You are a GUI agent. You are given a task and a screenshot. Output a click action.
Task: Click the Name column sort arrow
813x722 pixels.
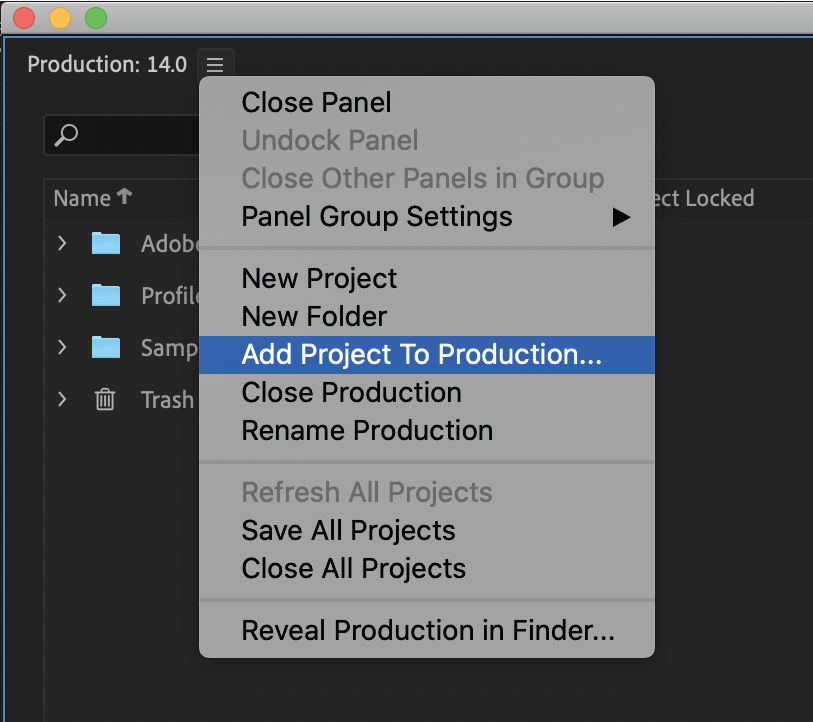pyautogui.click(x=122, y=196)
